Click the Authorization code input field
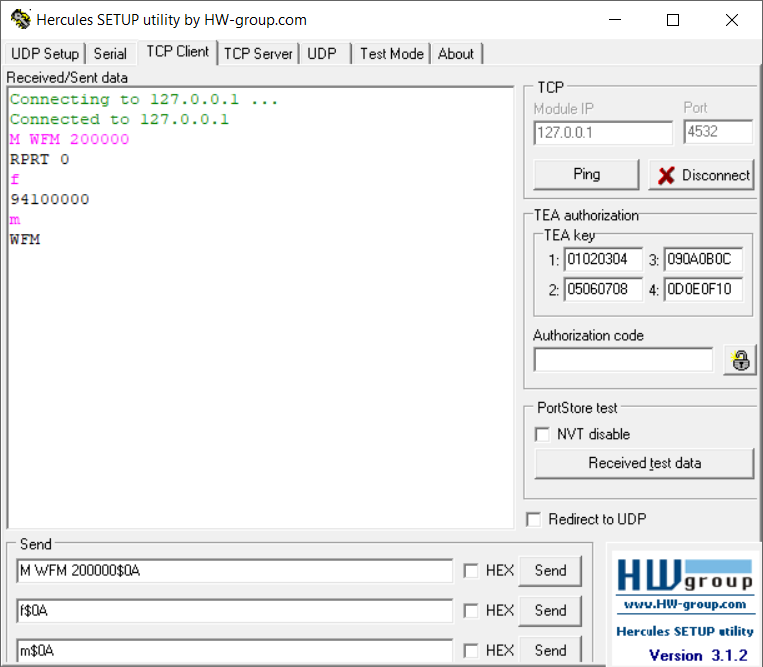The height and width of the screenshot is (667, 763). [x=623, y=360]
